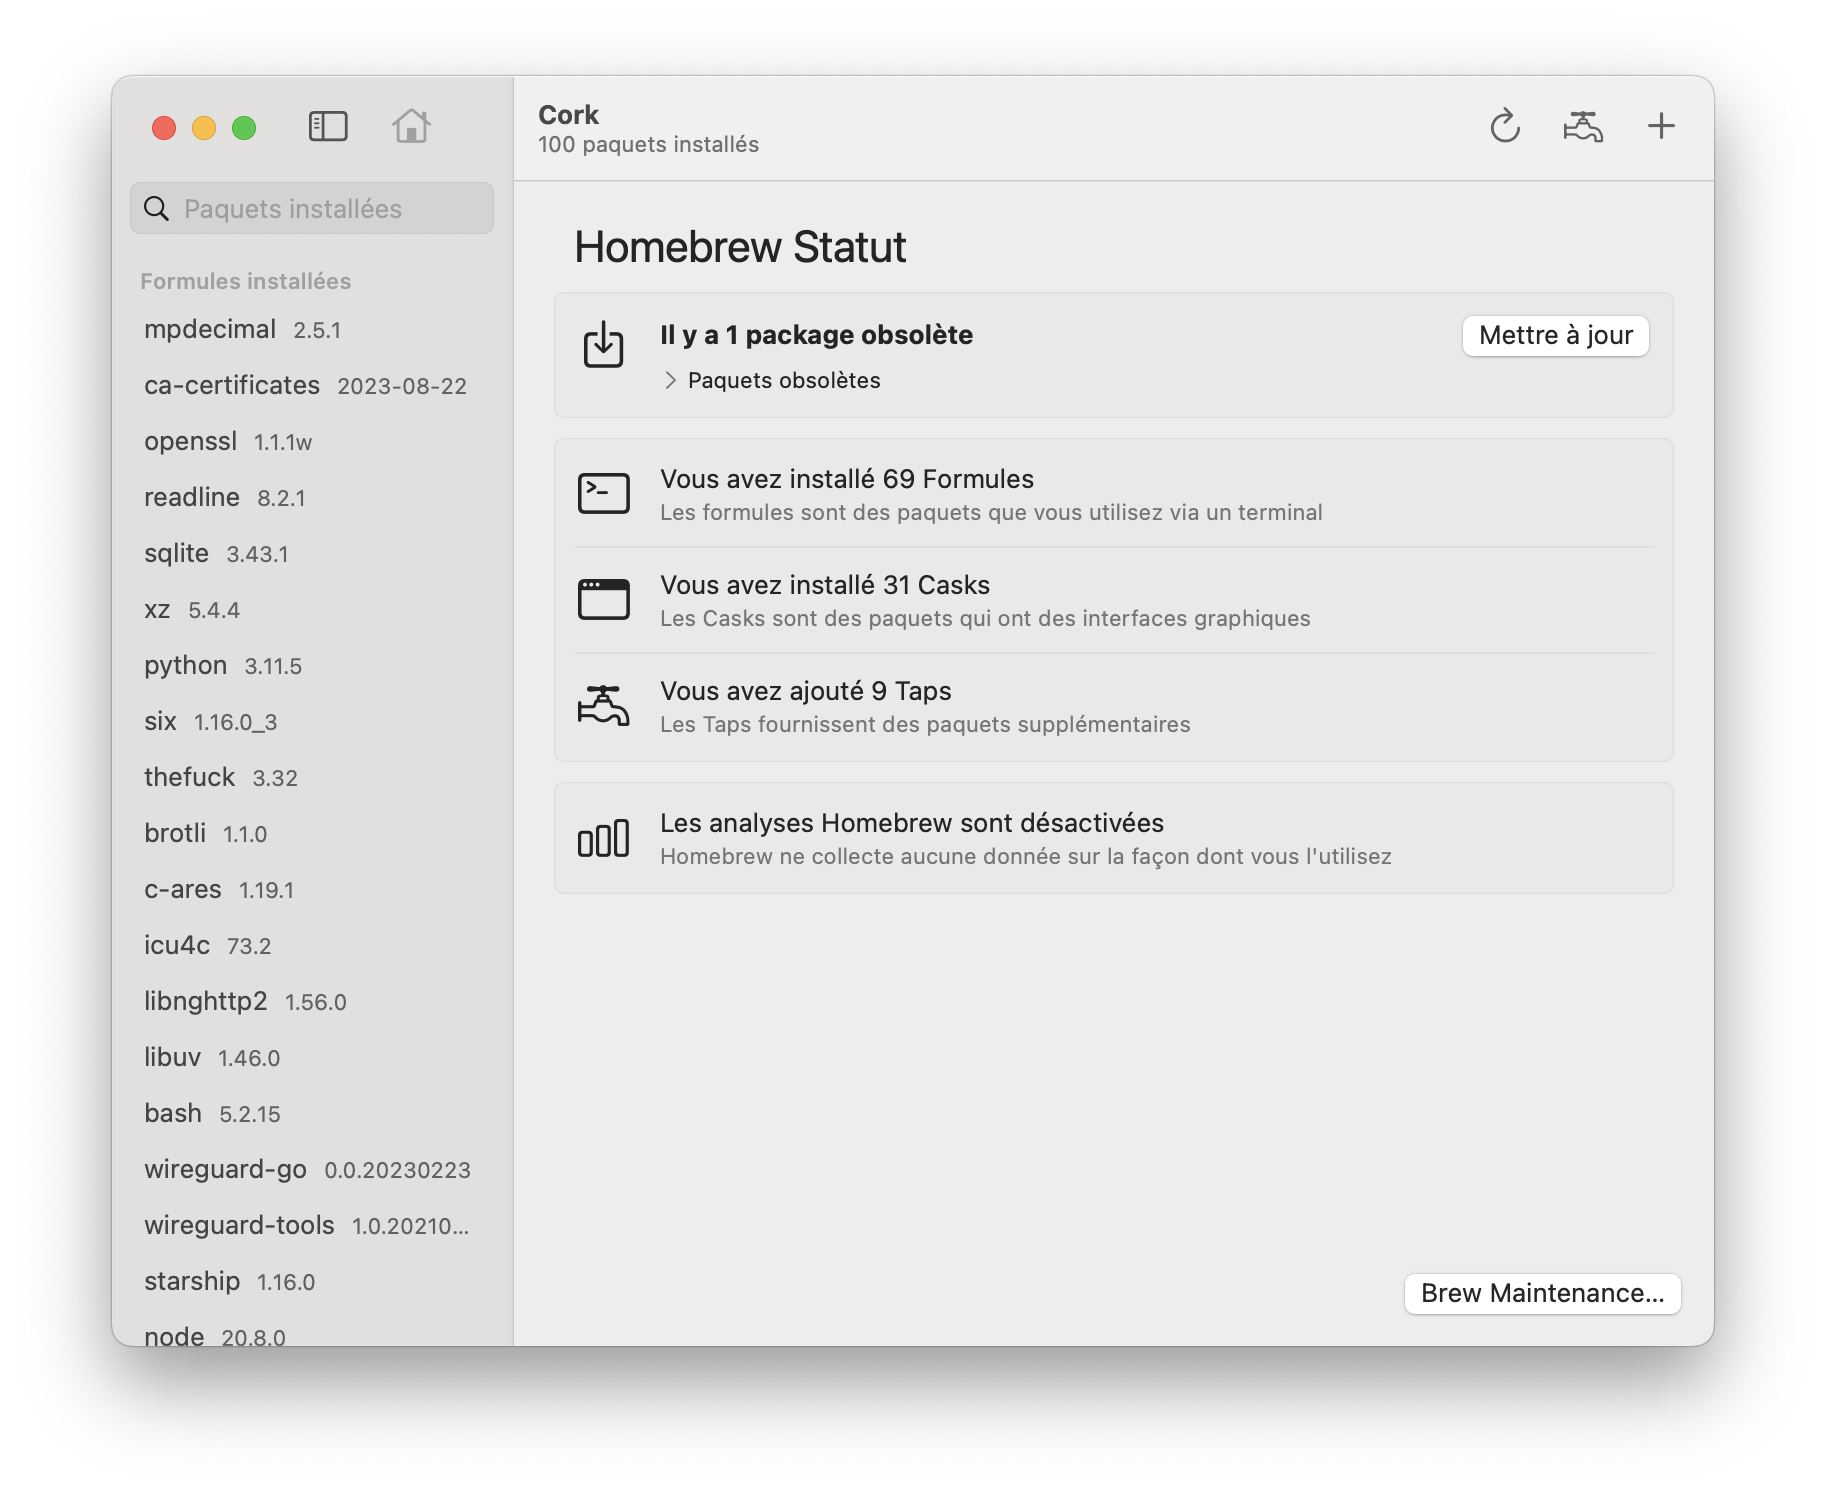This screenshot has width=1826, height=1494.
Task: Click the outdated package download icon
Action: click(603, 345)
